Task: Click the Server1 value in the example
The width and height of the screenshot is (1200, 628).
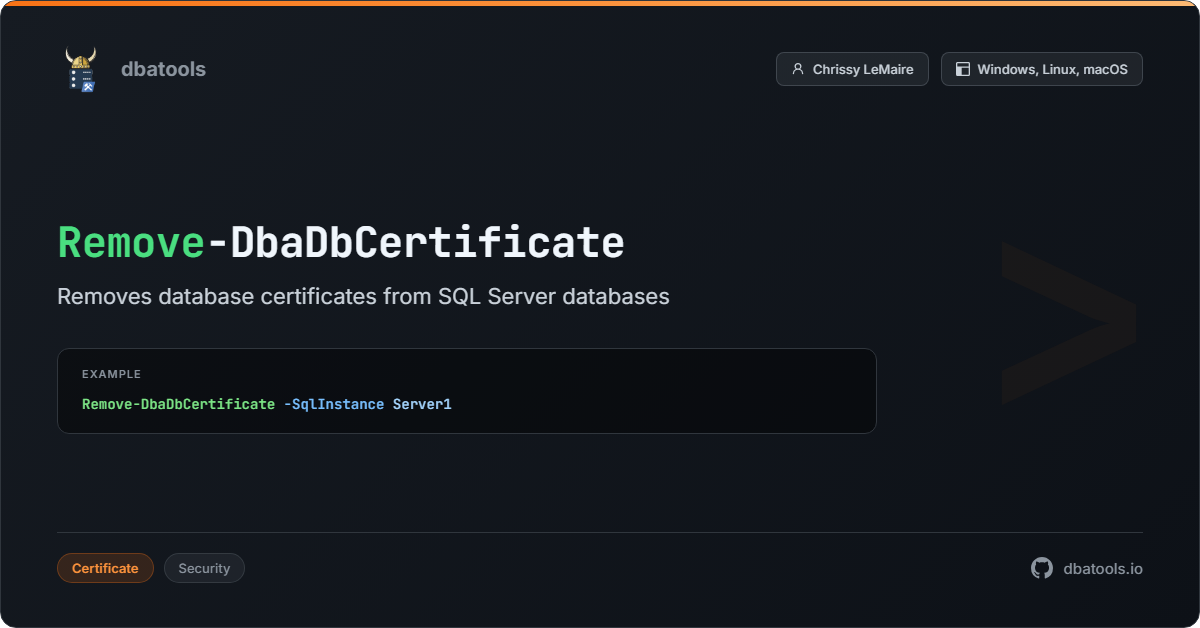Action: click(422, 404)
